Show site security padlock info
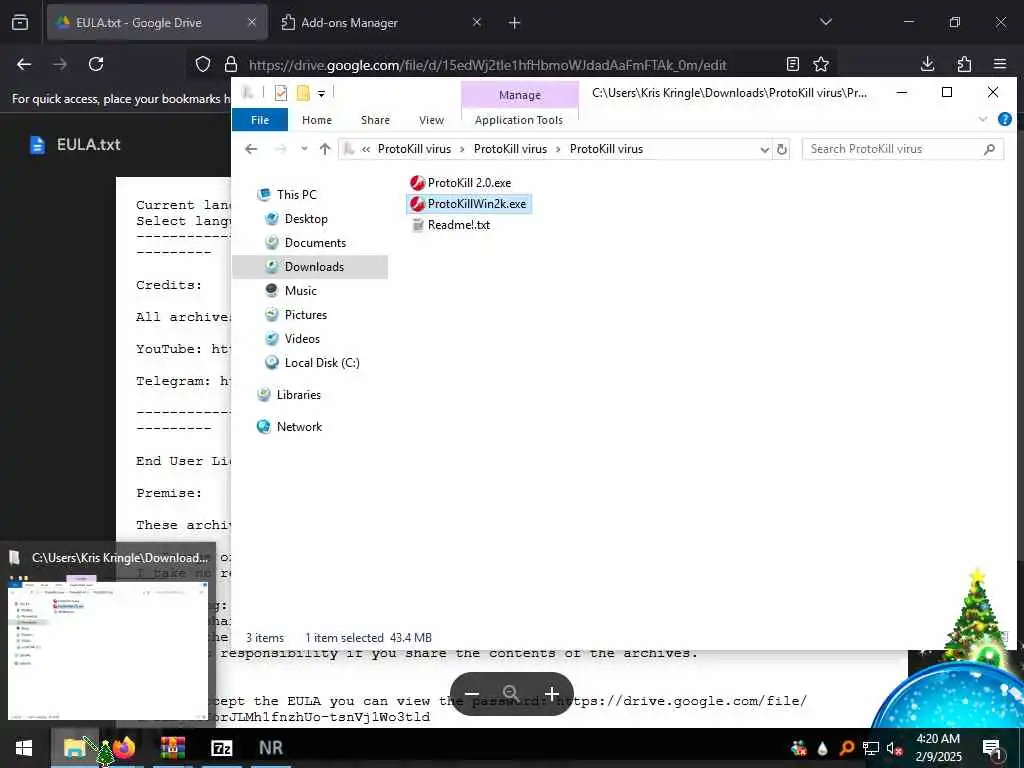The image size is (1024, 768). [231, 64]
